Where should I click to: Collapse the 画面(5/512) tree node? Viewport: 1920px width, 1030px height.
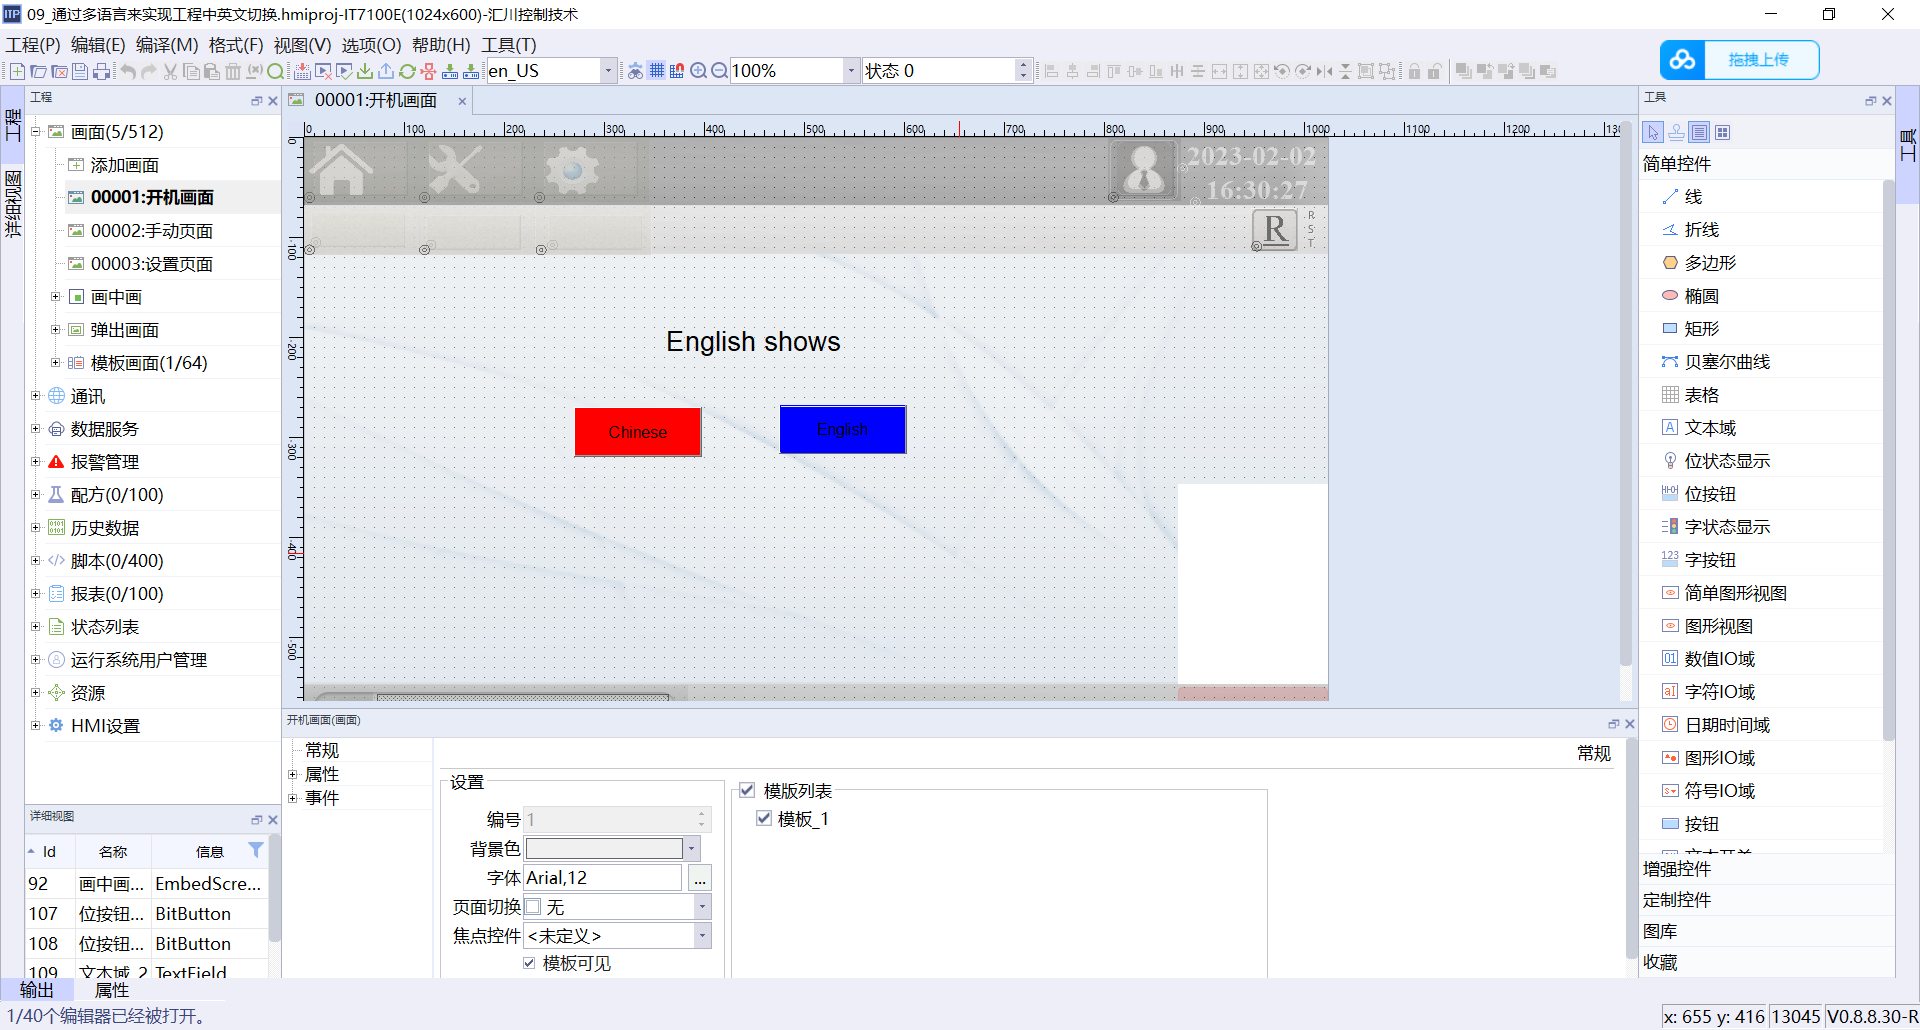click(x=36, y=131)
